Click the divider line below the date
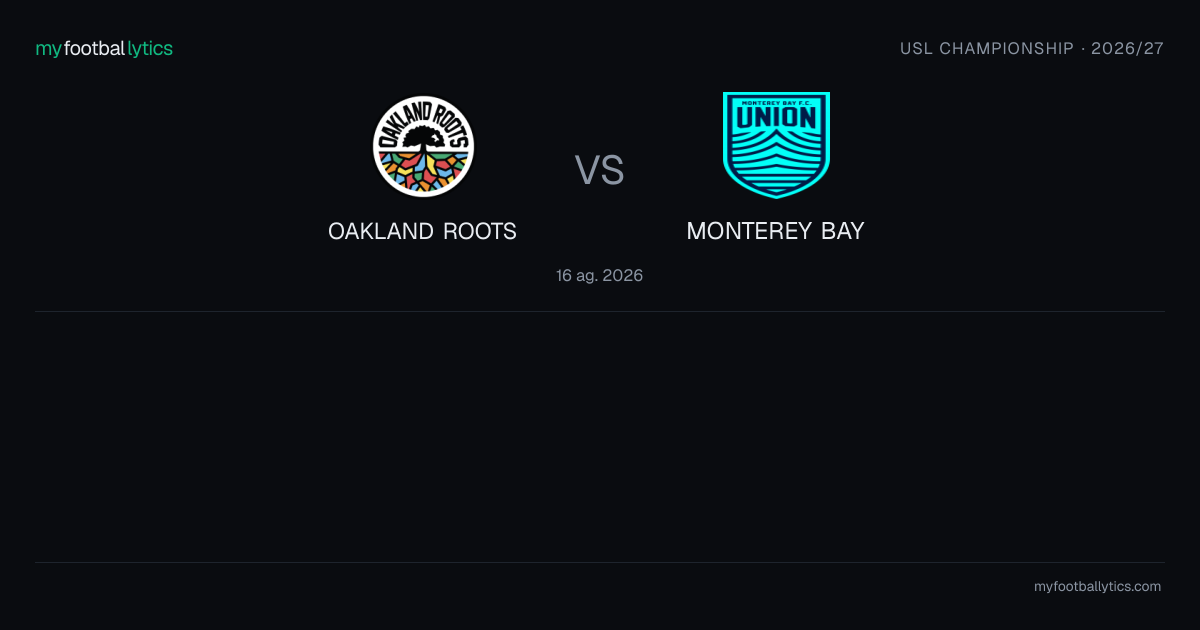 (600, 311)
